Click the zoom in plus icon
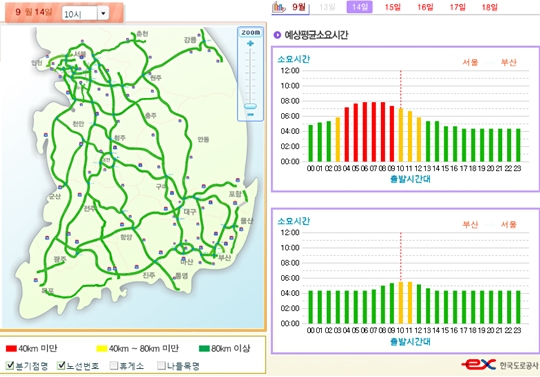This screenshot has width=540, height=377. (250, 44)
